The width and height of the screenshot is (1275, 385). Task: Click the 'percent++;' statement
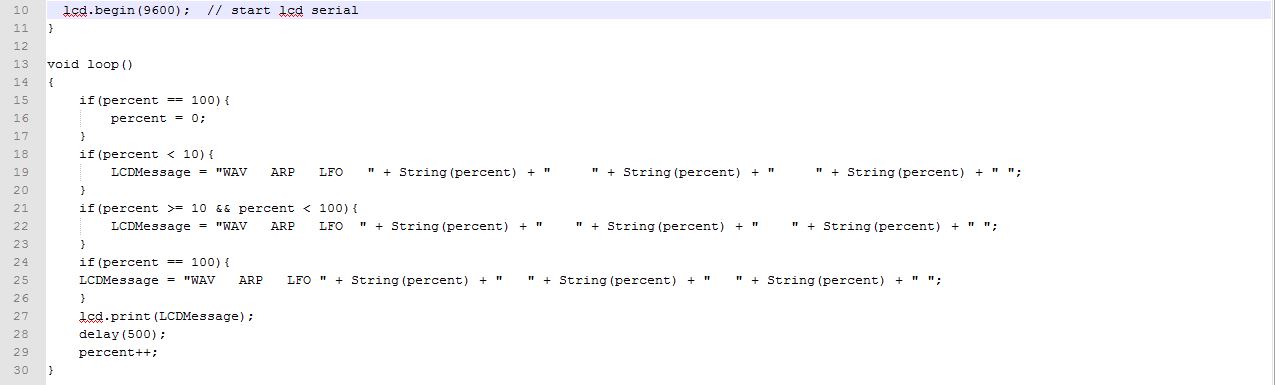[x=118, y=352]
